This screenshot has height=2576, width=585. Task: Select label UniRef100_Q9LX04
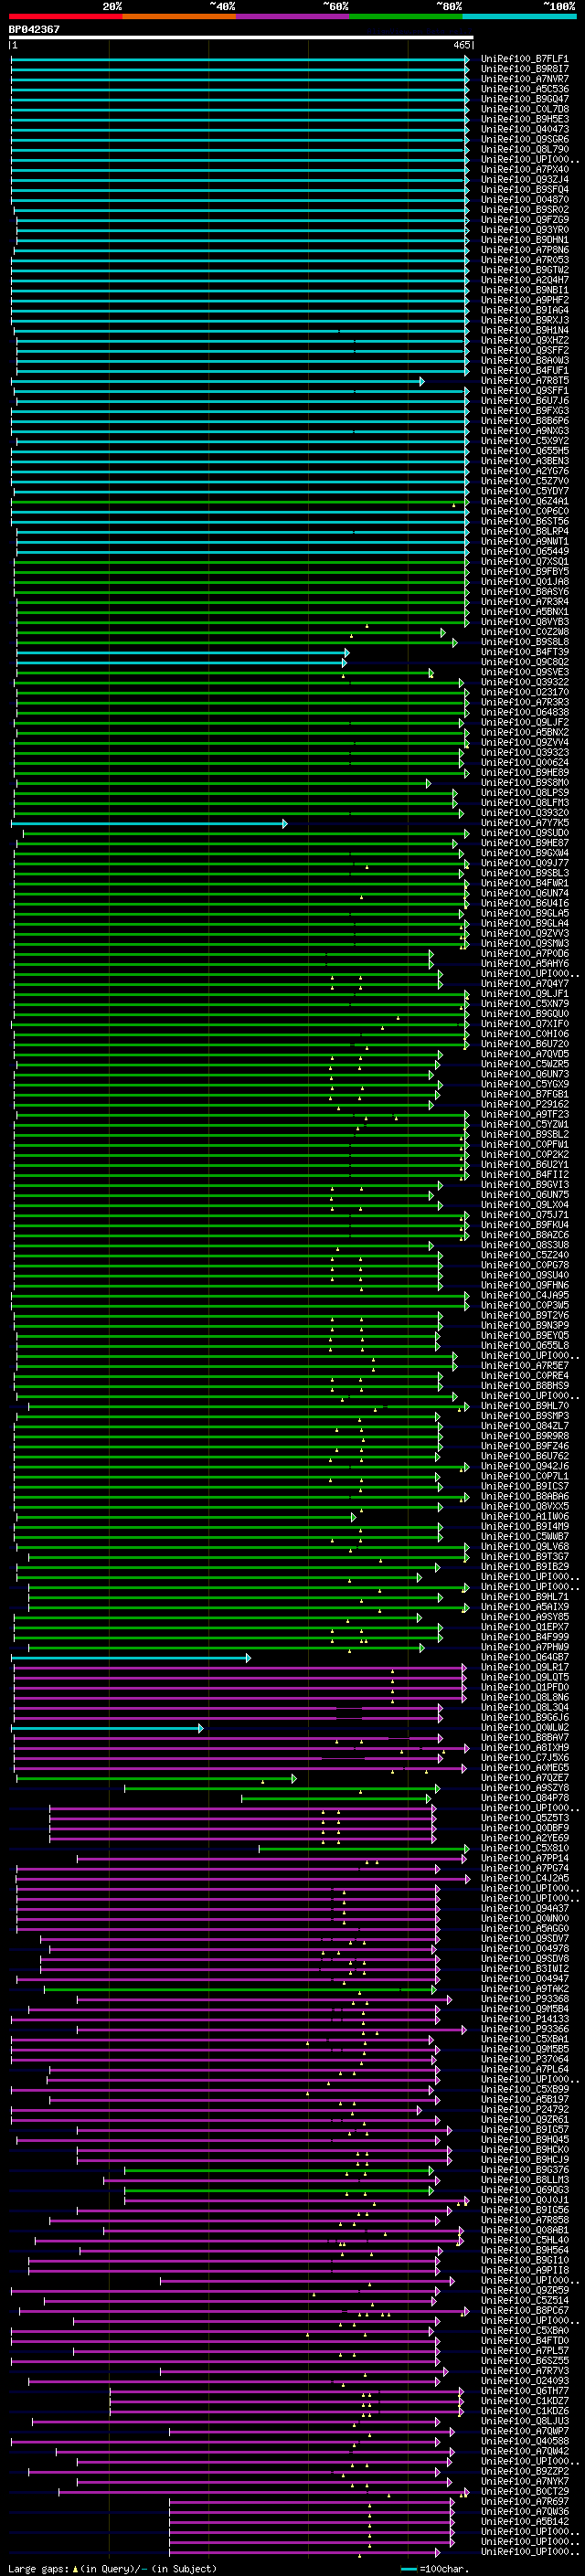pos(524,1205)
